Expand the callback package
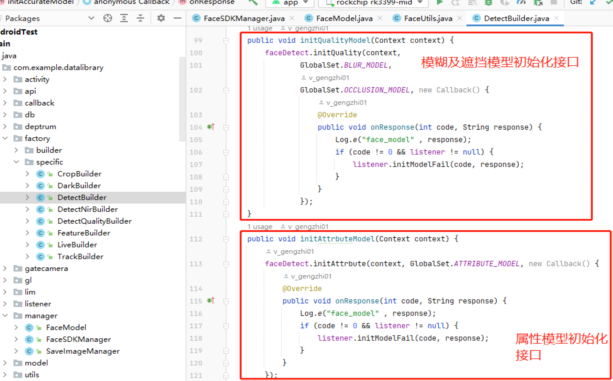613x381 pixels. pyautogui.click(x=5, y=103)
